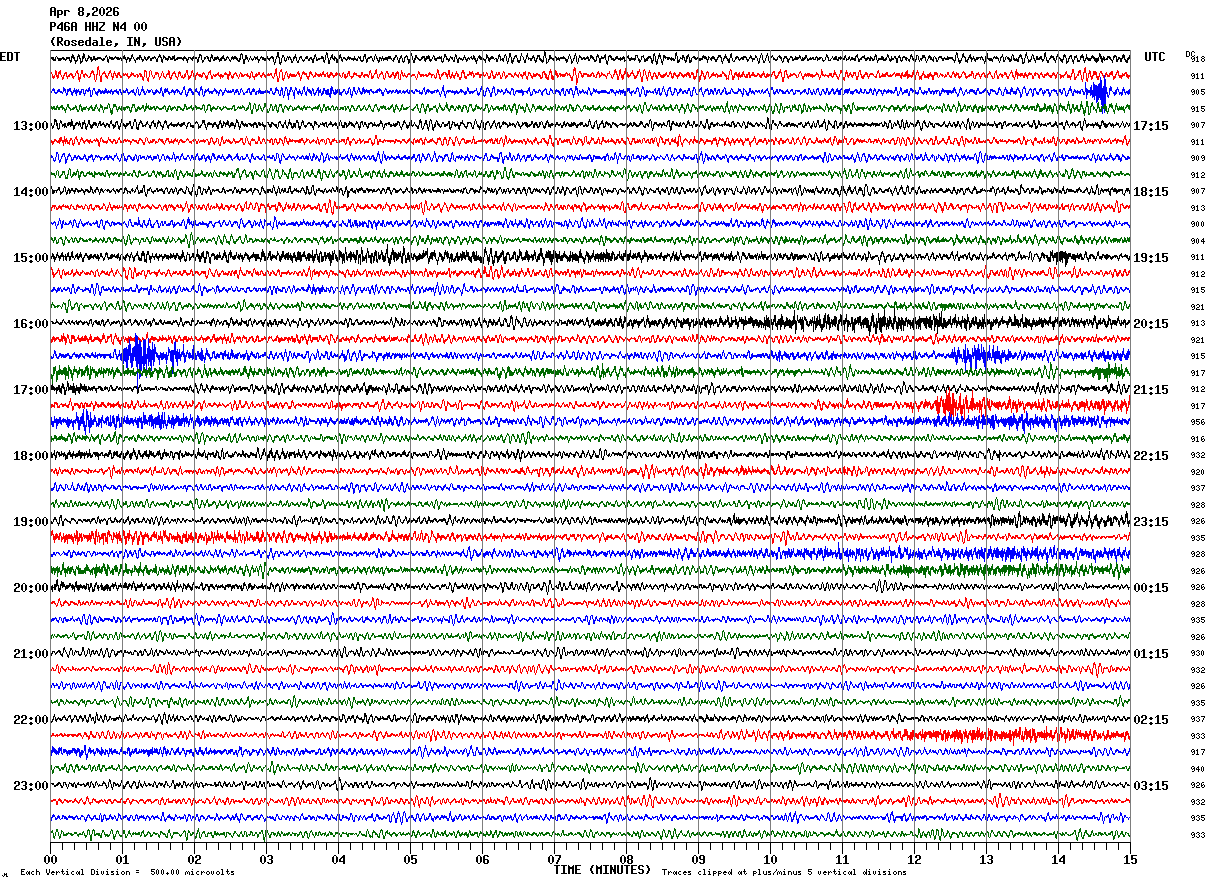Click the DC offset value 916

pos(1197,439)
